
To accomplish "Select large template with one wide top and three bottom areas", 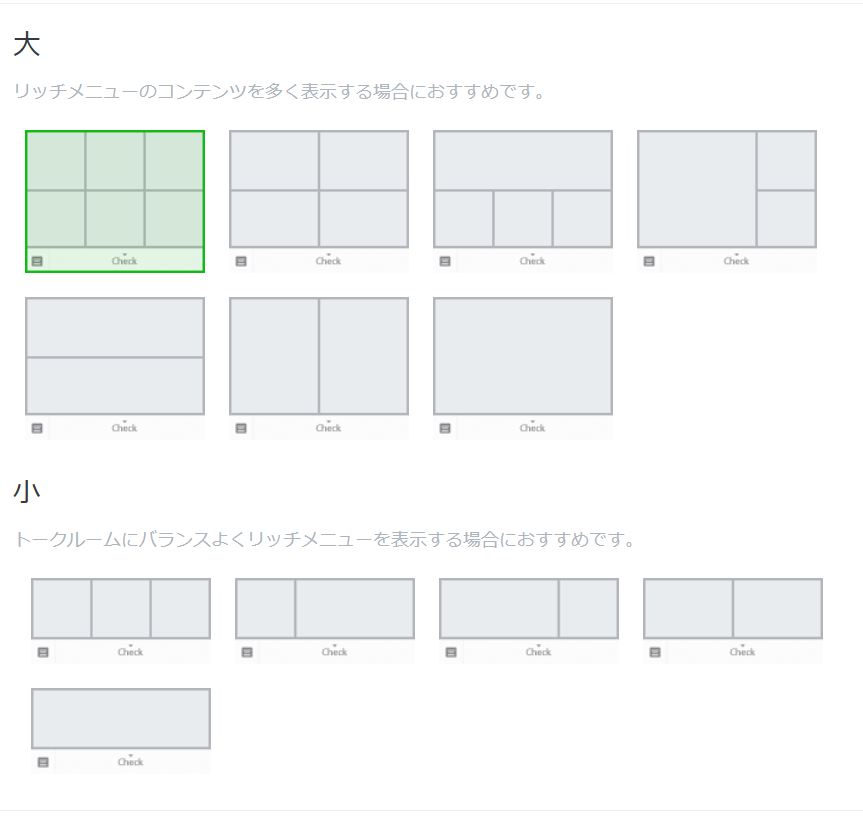I will click(523, 189).
